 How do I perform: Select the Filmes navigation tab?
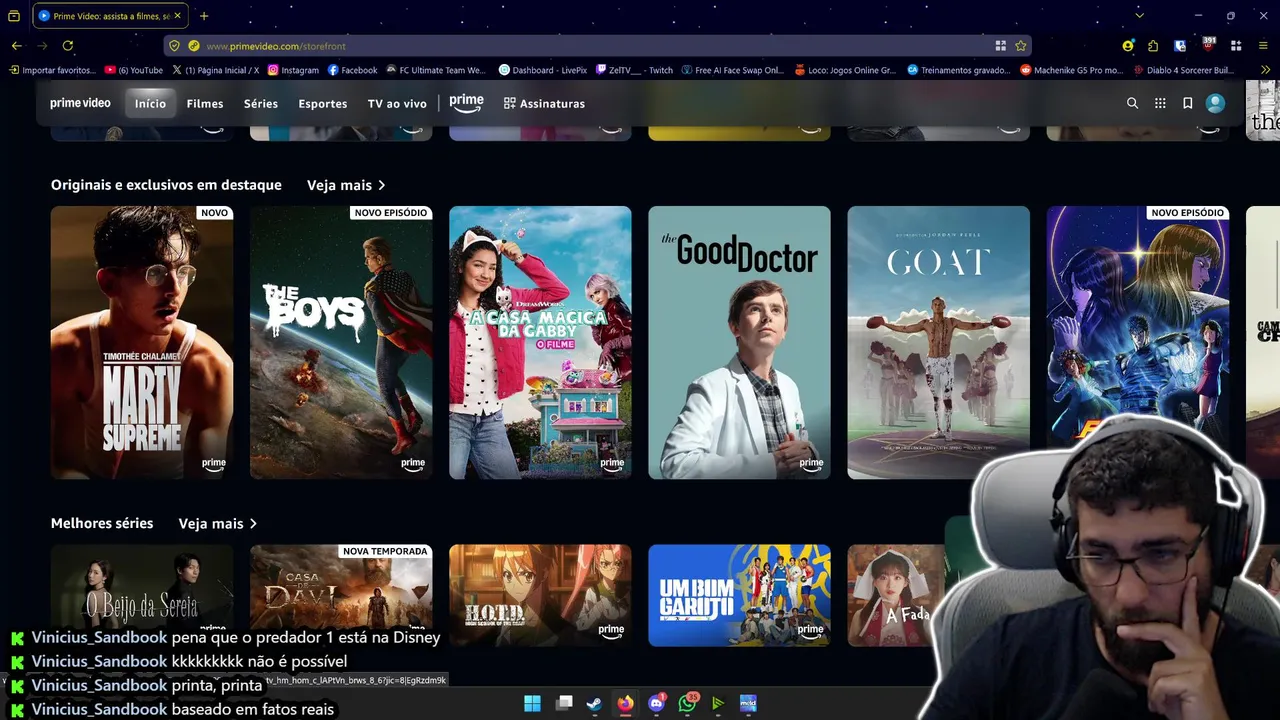point(205,103)
